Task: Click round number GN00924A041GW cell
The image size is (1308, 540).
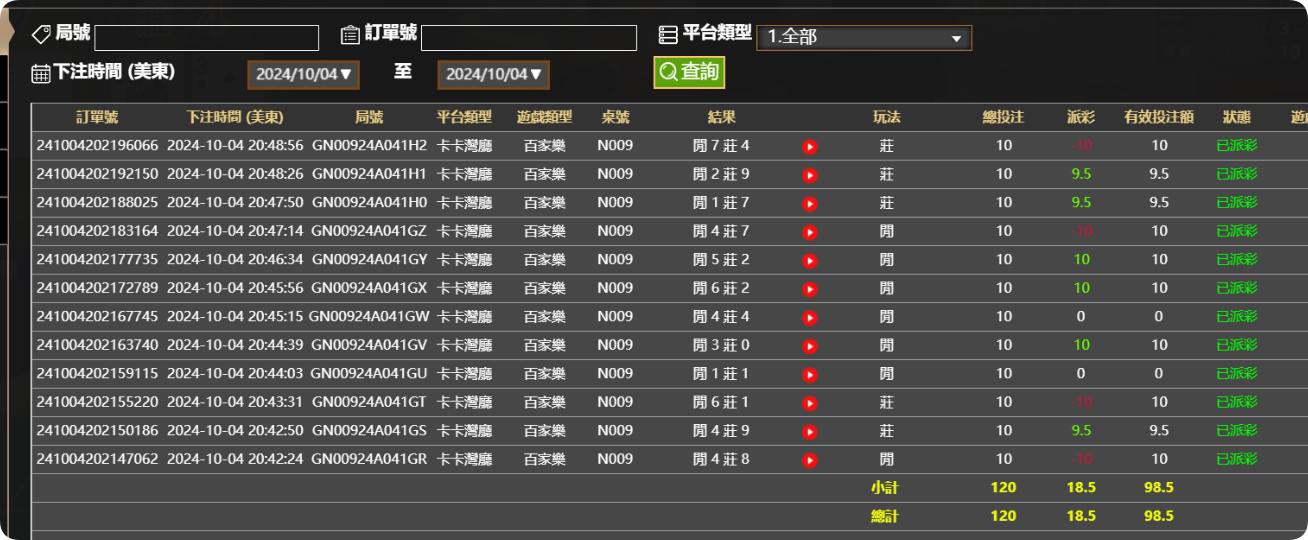Action: point(369,317)
